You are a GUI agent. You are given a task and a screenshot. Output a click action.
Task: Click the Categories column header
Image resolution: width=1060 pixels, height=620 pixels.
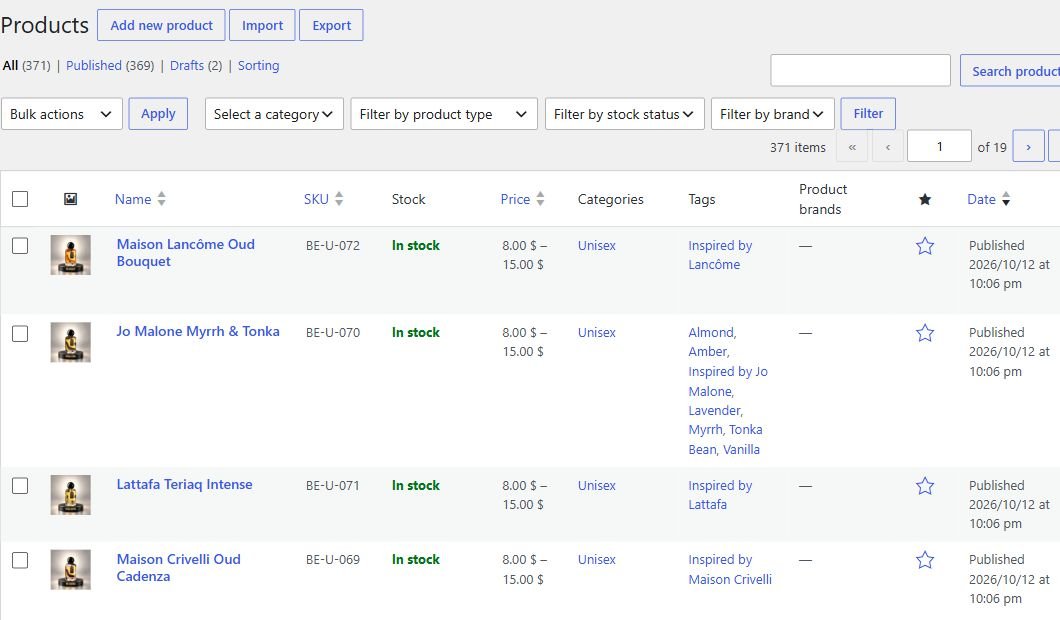(x=610, y=199)
